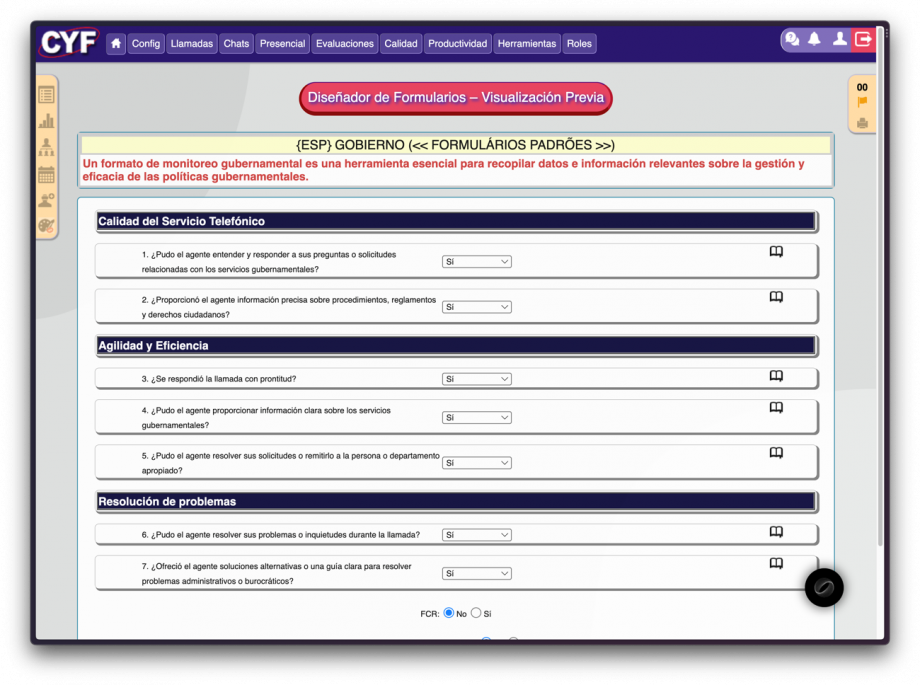Open the calendar icon in left sidebar

pyautogui.click(x=46, y=174)
